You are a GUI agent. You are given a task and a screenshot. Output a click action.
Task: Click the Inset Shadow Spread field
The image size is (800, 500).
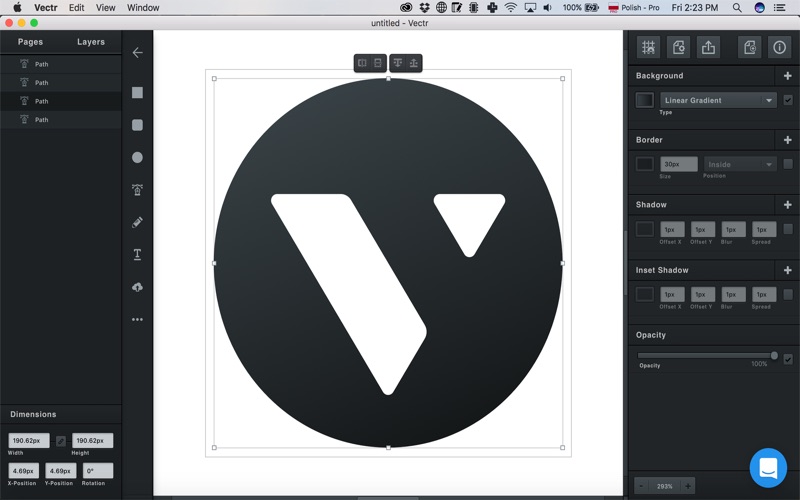click(x=764, y=294)
